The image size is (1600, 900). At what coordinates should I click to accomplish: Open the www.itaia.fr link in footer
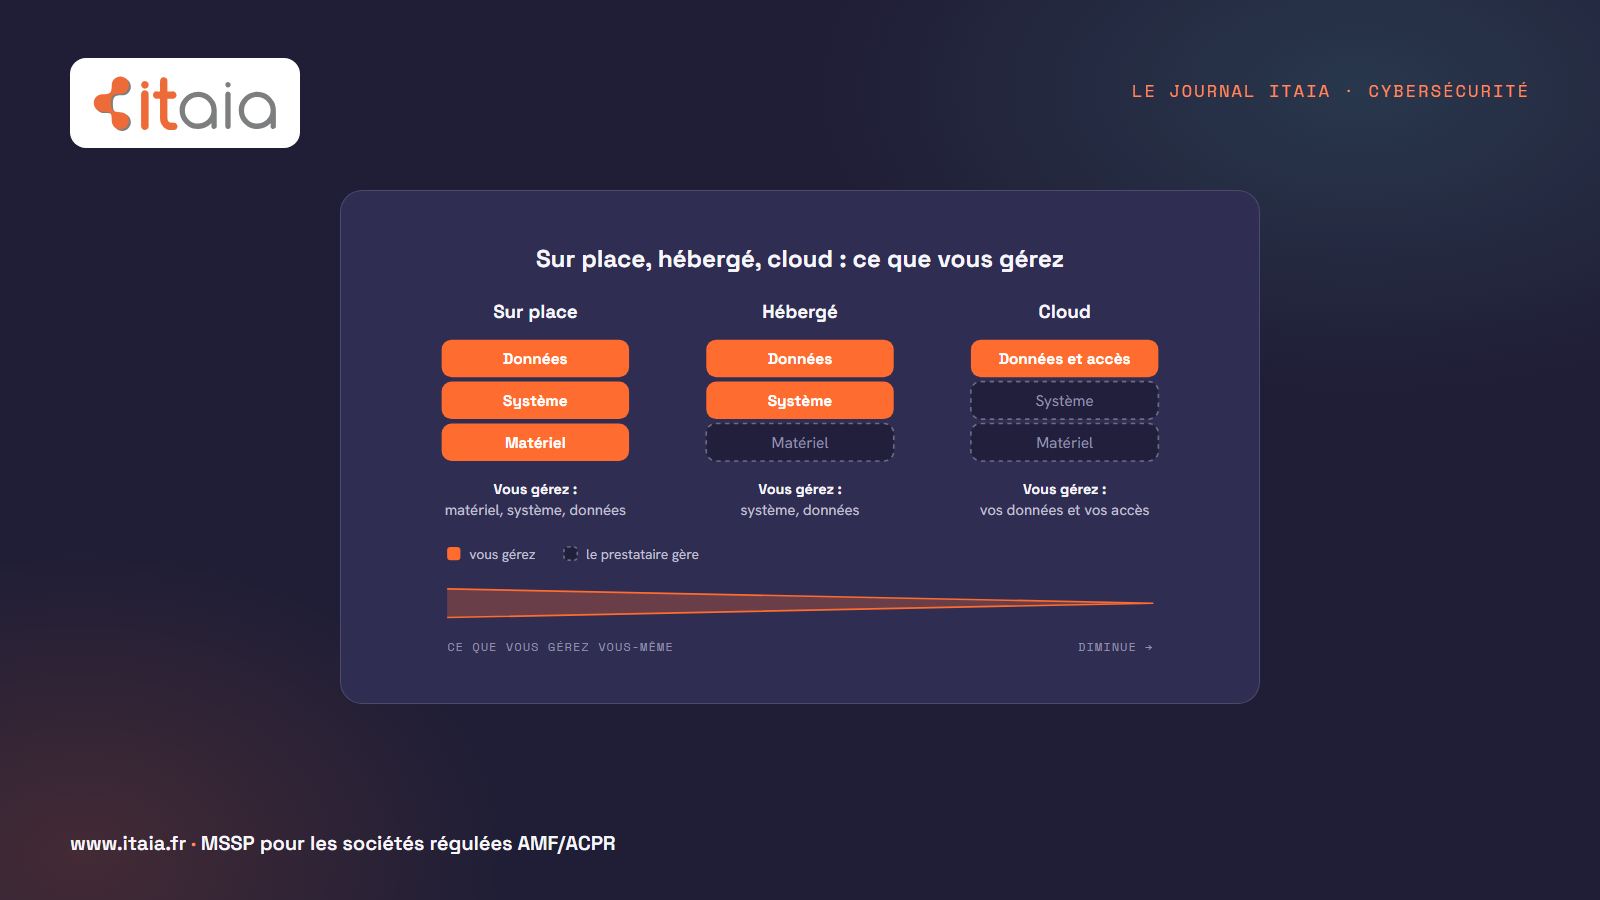point(128,844)
